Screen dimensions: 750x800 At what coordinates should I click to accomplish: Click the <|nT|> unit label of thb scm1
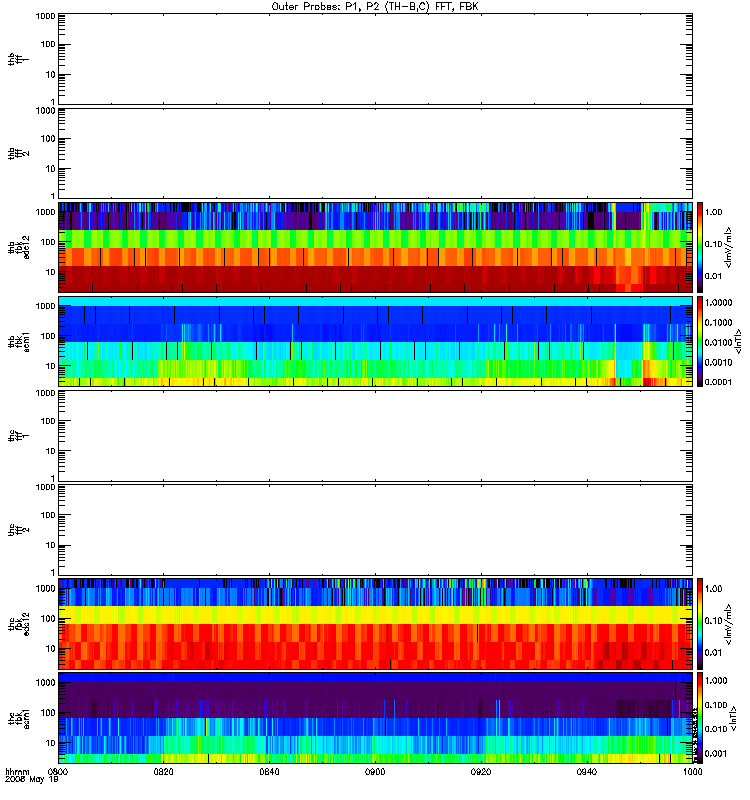click(x=738, y=341)
